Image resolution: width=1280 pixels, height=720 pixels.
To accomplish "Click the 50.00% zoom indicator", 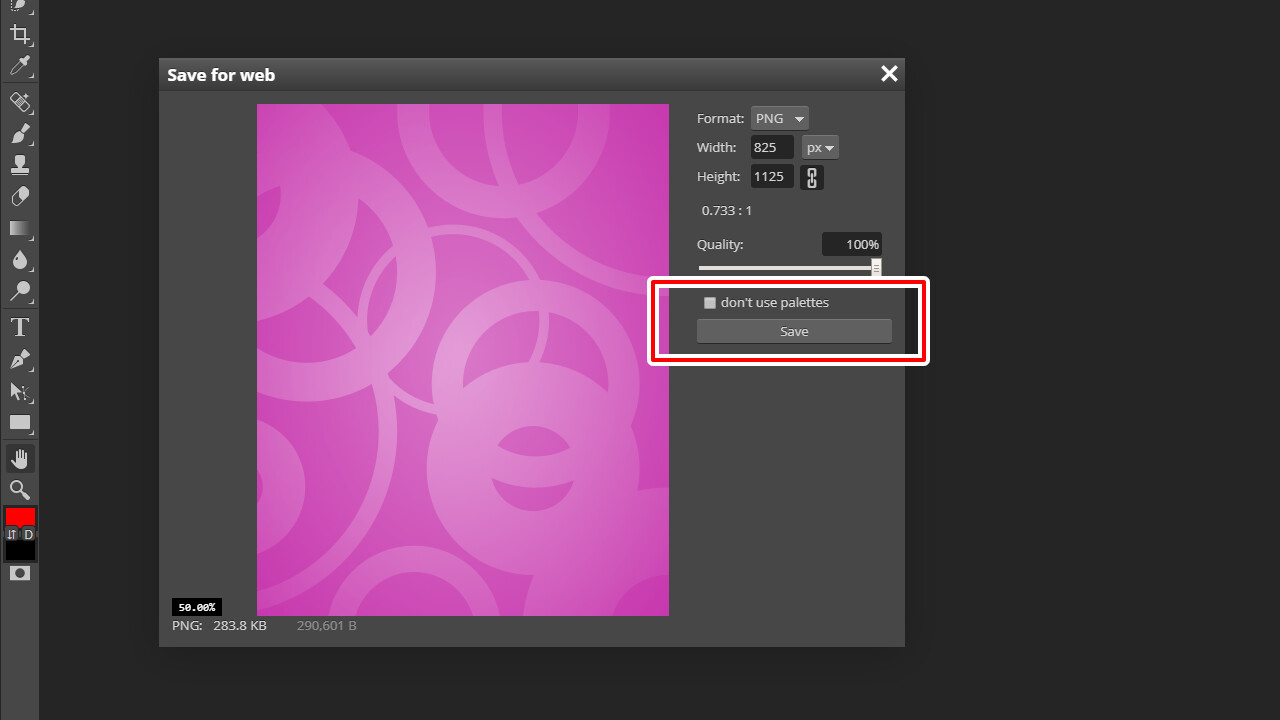I will tap(197, 607).
